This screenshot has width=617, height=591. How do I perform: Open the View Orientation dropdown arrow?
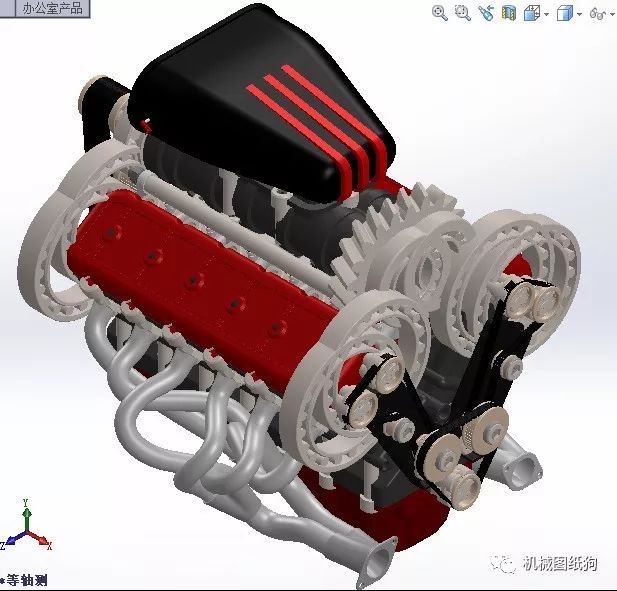click(547, 14)
